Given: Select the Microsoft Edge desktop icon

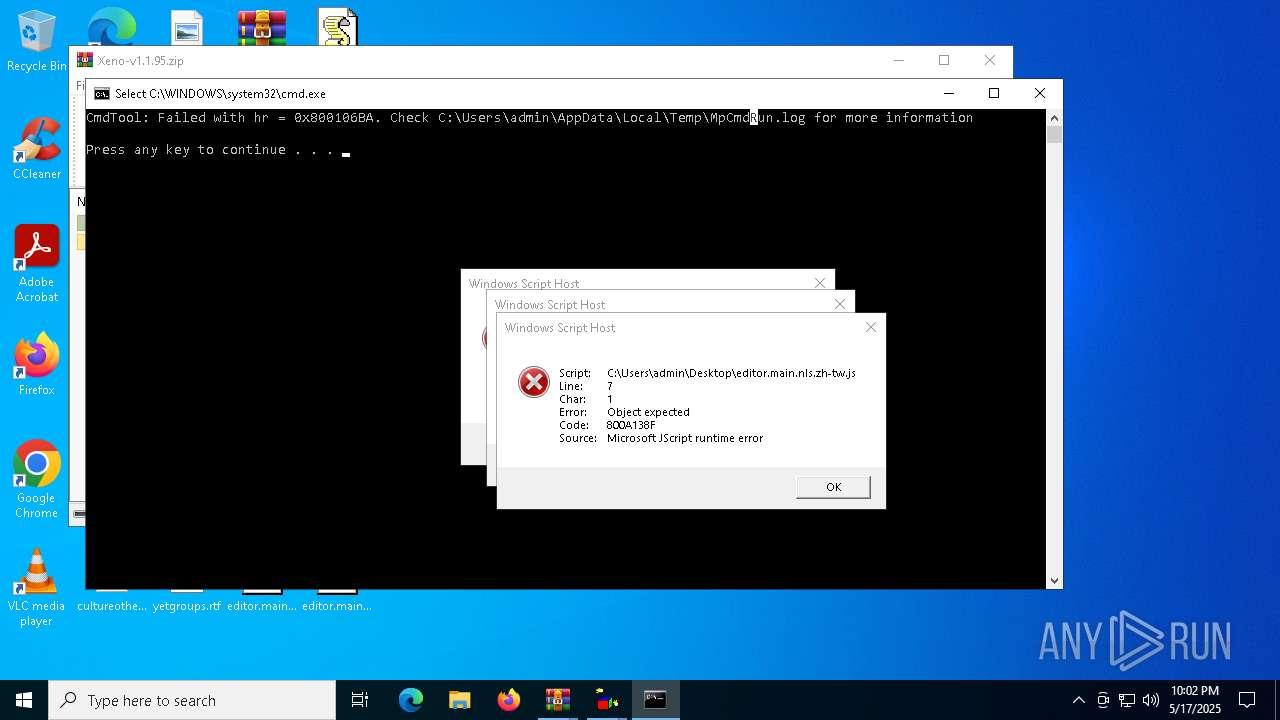Looking at the screenshot, I should coord(112,28).
